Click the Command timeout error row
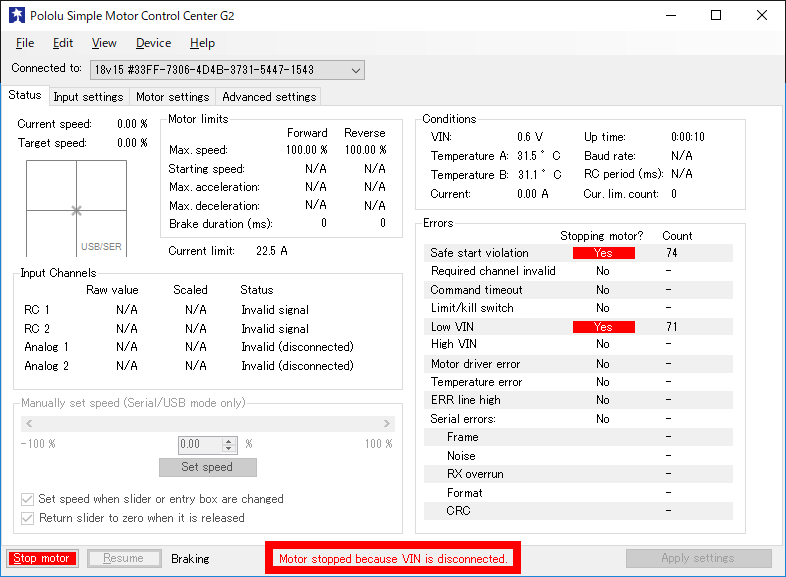This screenshot has width=786, height=577. (x=578, y=290)
